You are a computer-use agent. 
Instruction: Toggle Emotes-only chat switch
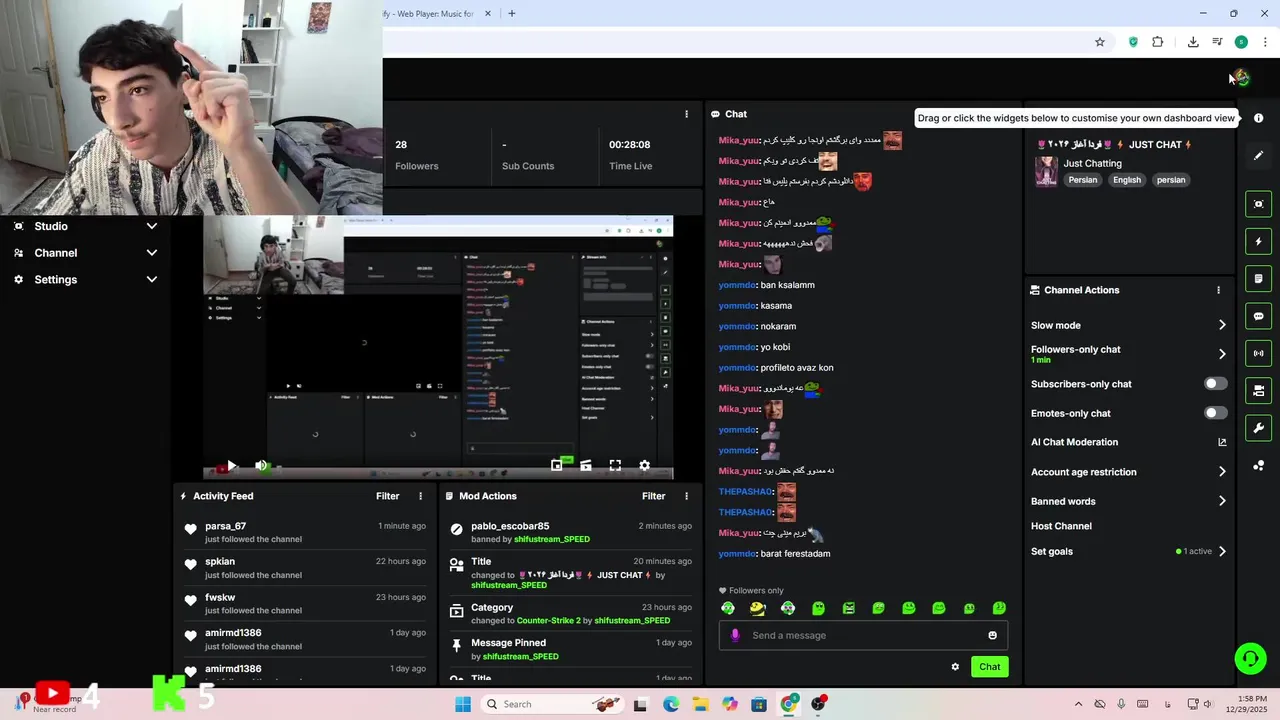(1215, 413)
